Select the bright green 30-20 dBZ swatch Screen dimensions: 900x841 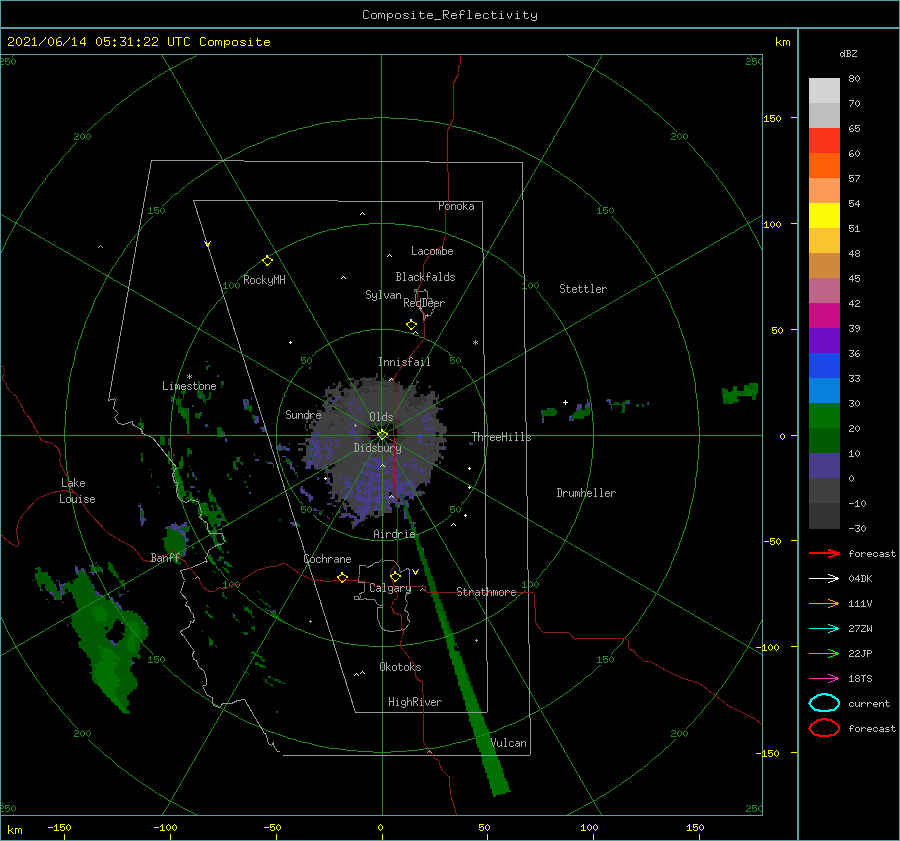point(824,416)
